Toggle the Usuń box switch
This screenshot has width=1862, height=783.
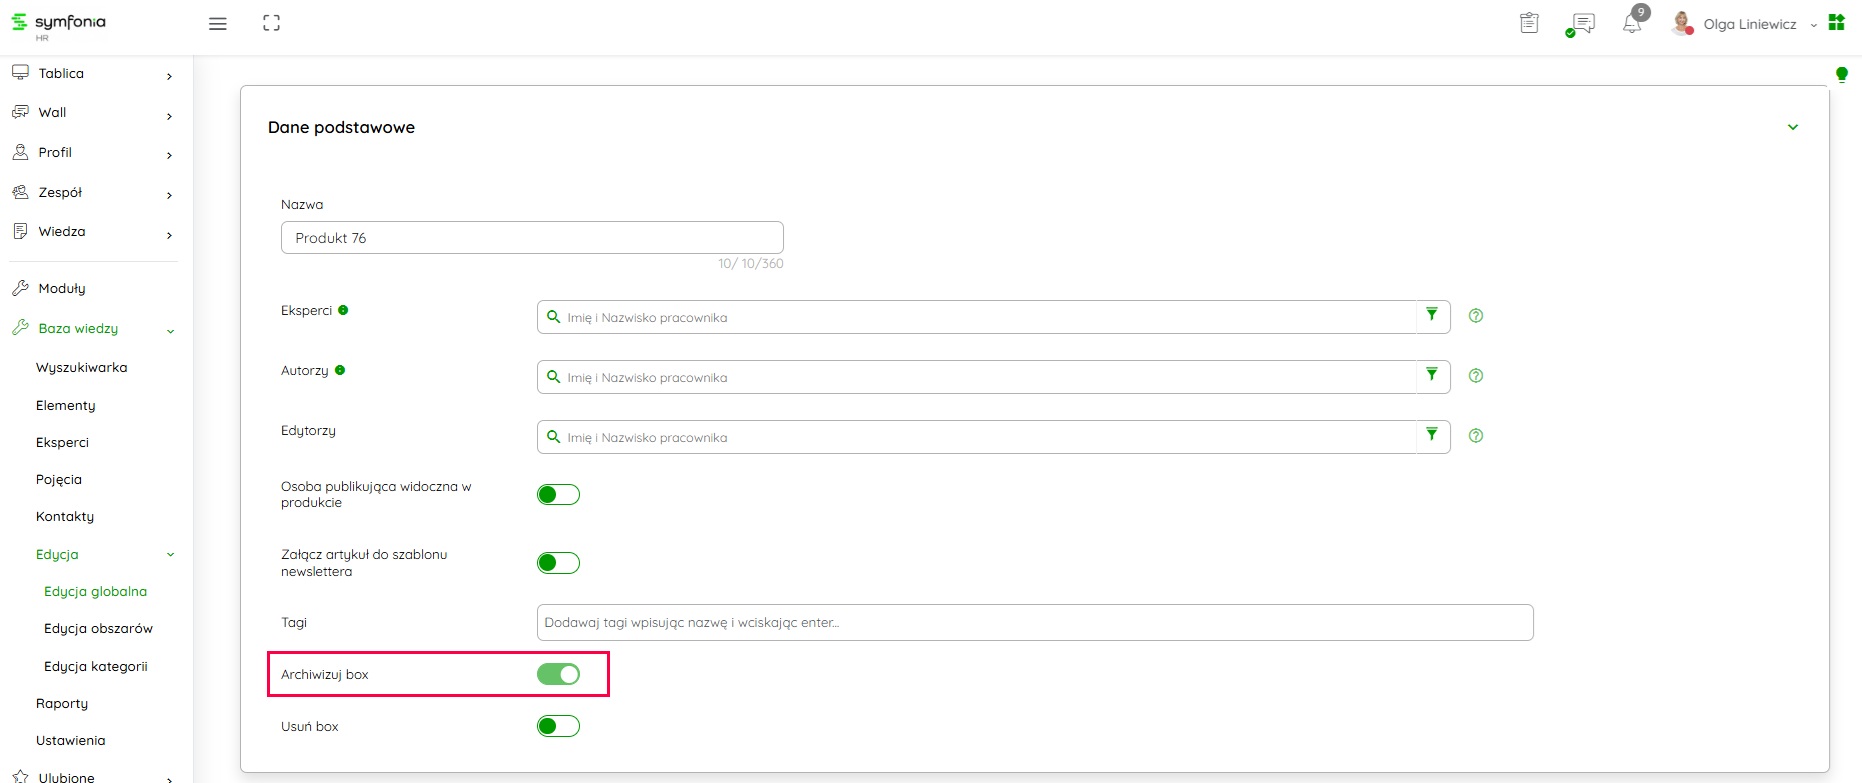[558, 726]
